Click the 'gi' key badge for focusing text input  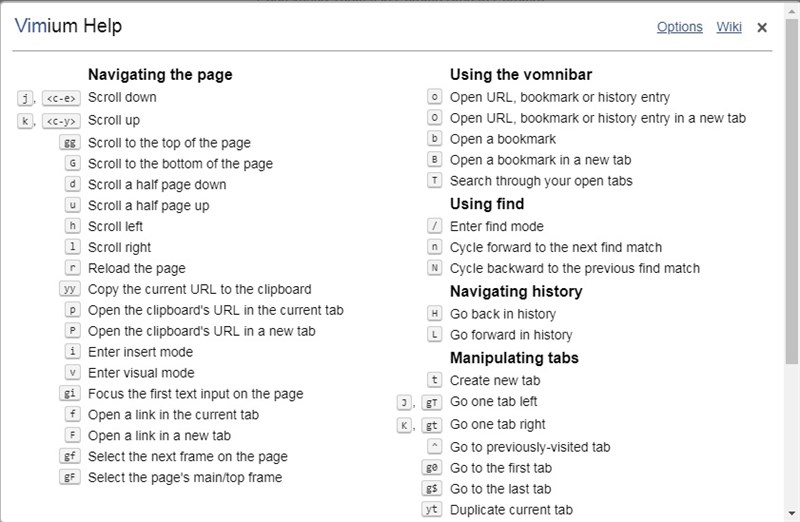point(70,394)
